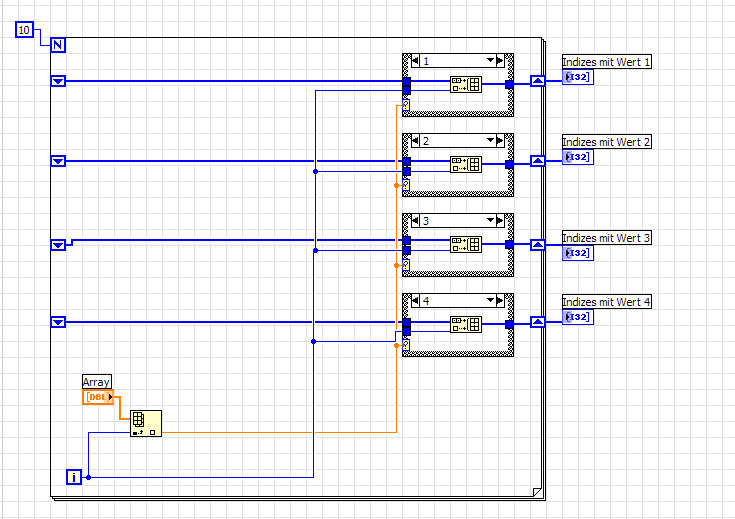Click output tunnel of case structure 4
This screenshot has width=735, height=519.
point(510,324)
